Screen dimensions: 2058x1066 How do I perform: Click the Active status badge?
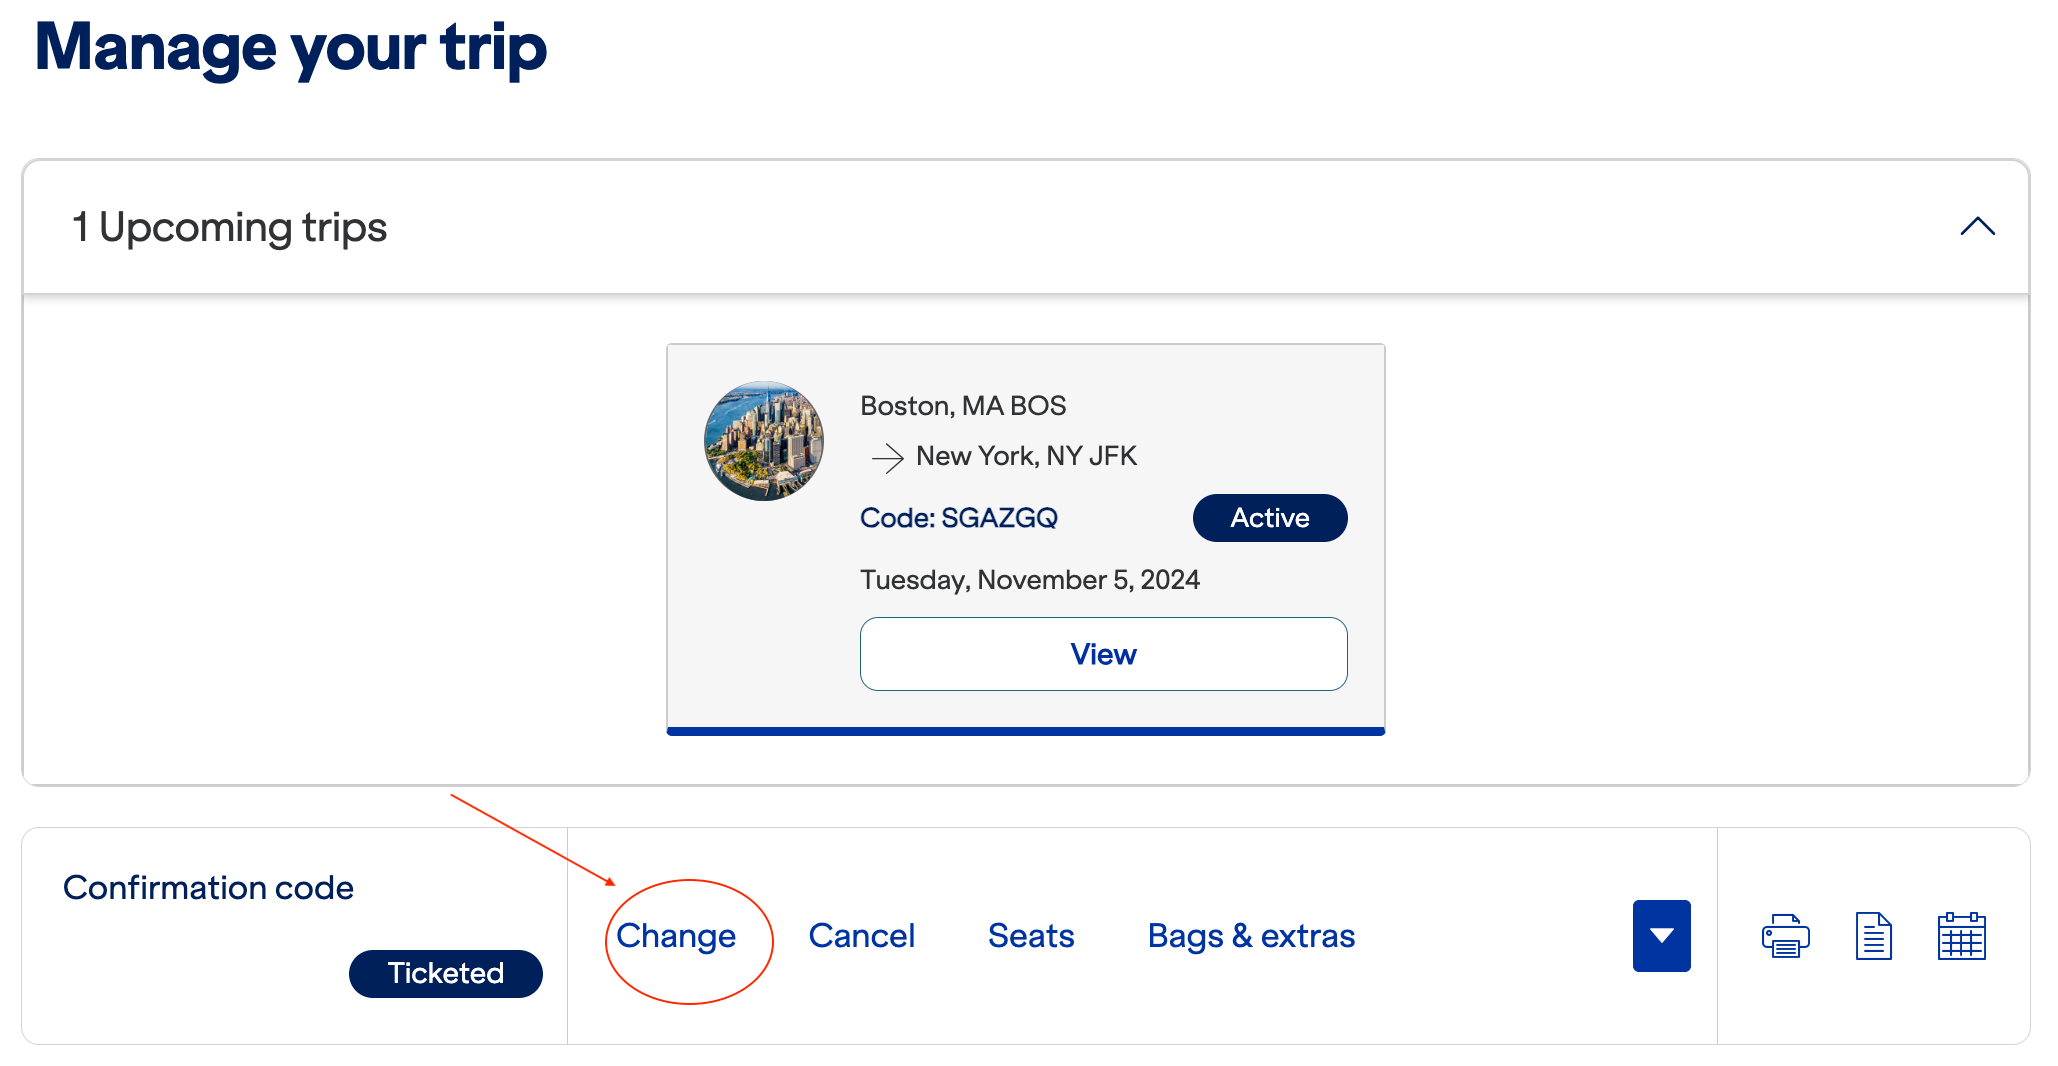click(x=1269, y=518)
